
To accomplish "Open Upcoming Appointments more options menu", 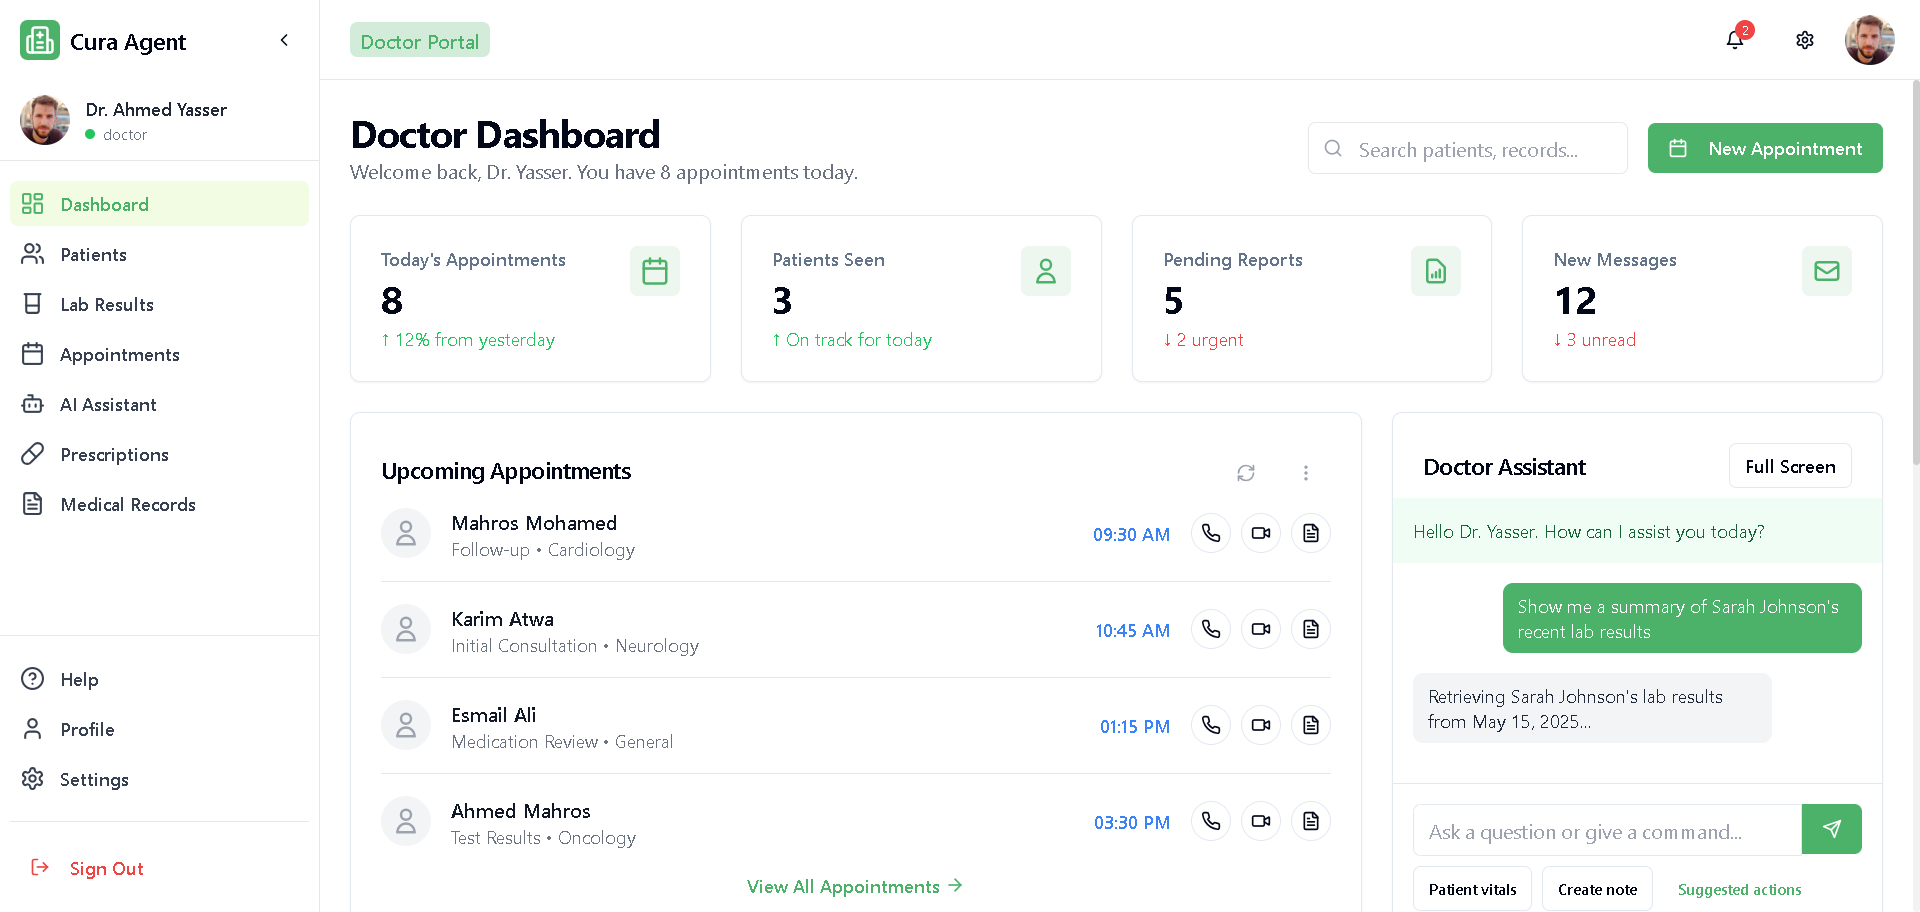I will click(1305, 473).
